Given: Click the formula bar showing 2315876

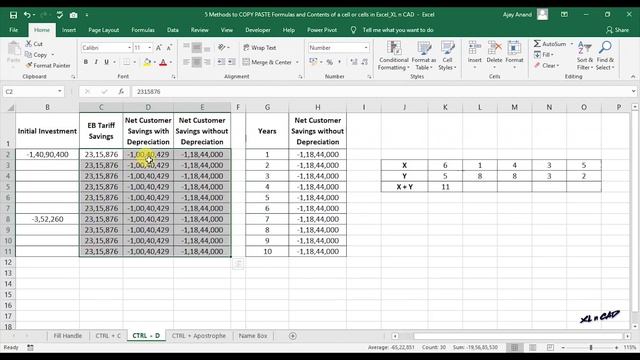Looking at the screenshot, I should pos(380,91).
